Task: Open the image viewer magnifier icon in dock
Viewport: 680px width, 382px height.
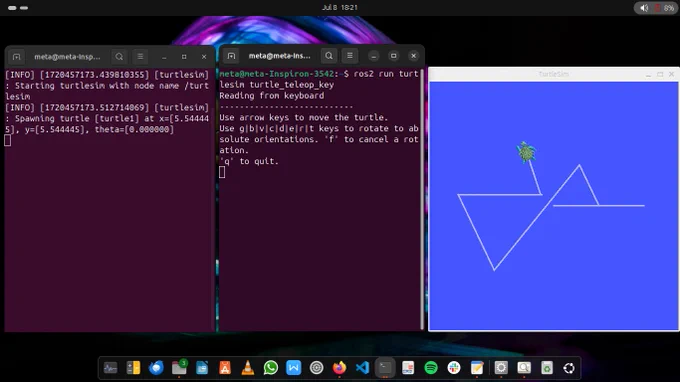Action: pyautogui.click(x=524, y=368)
